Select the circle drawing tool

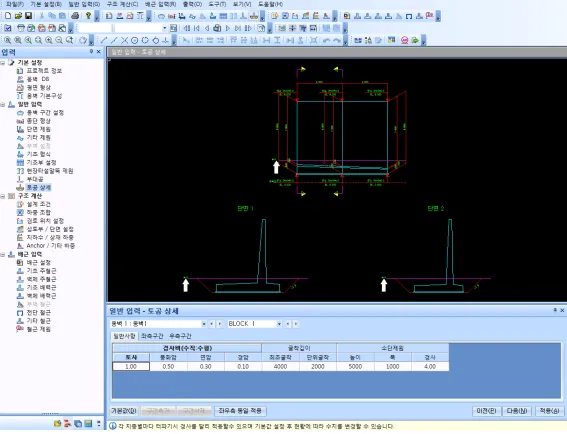point(135,40)
